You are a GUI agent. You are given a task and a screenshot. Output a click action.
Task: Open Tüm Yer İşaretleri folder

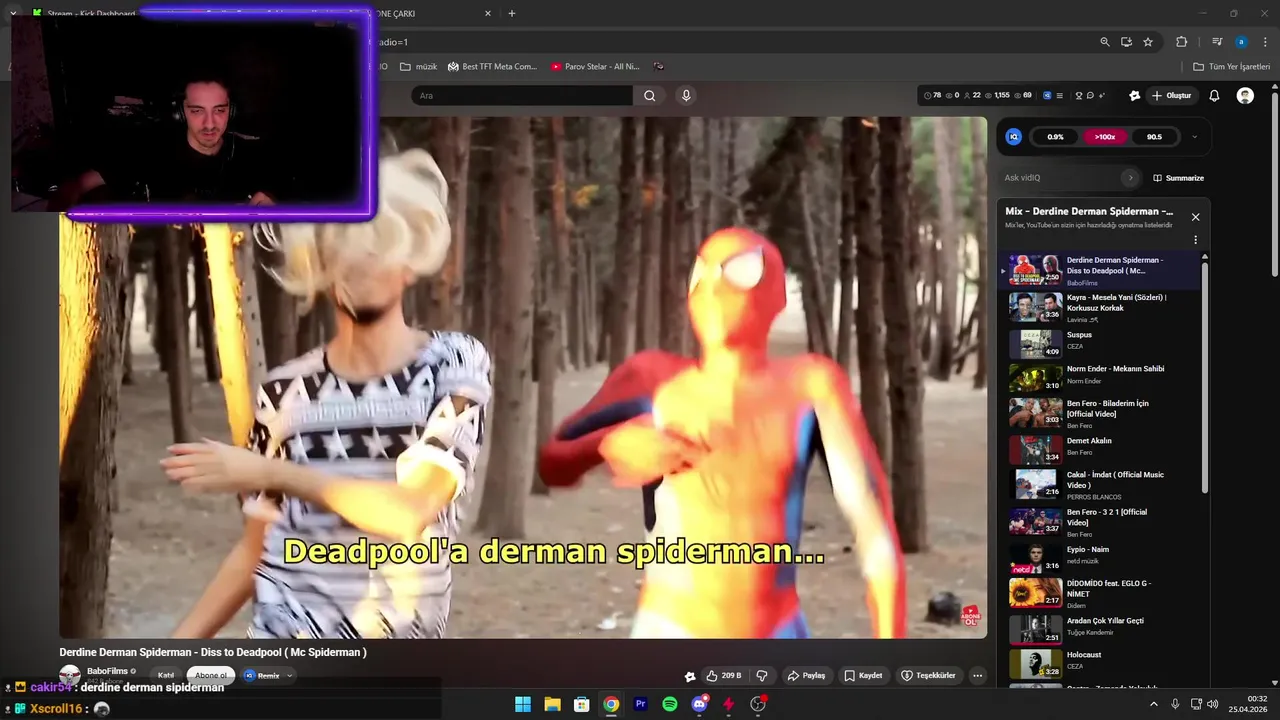(x=1231, y=66)
